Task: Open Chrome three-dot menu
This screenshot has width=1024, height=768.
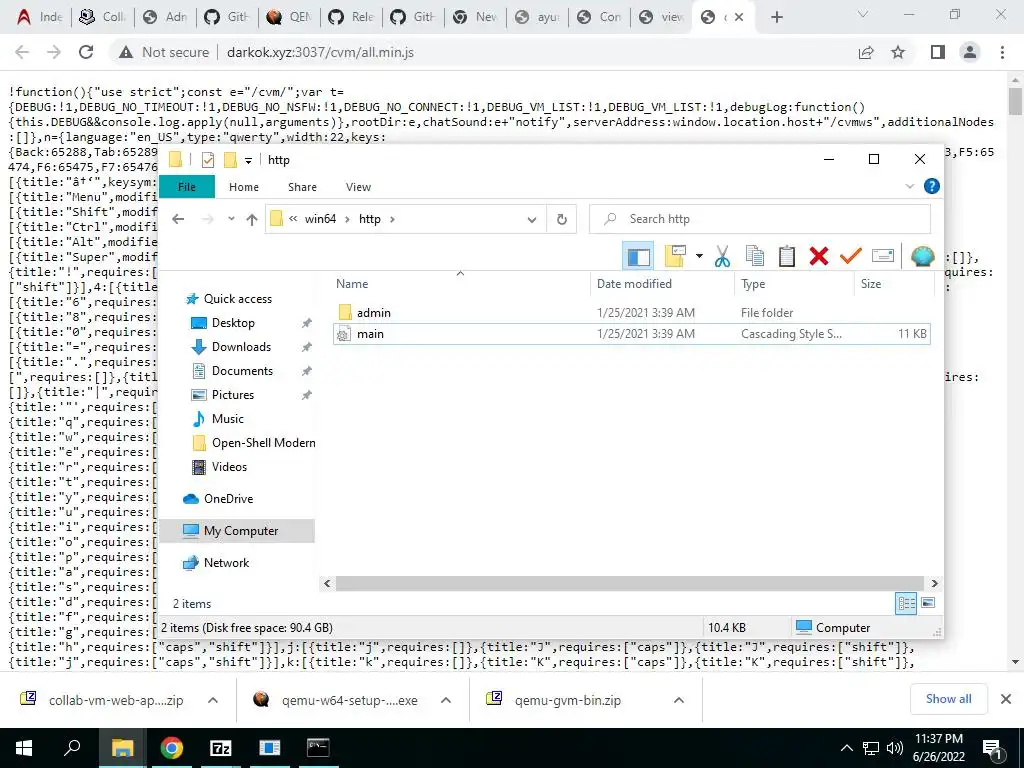Action: click(1002, 52)
